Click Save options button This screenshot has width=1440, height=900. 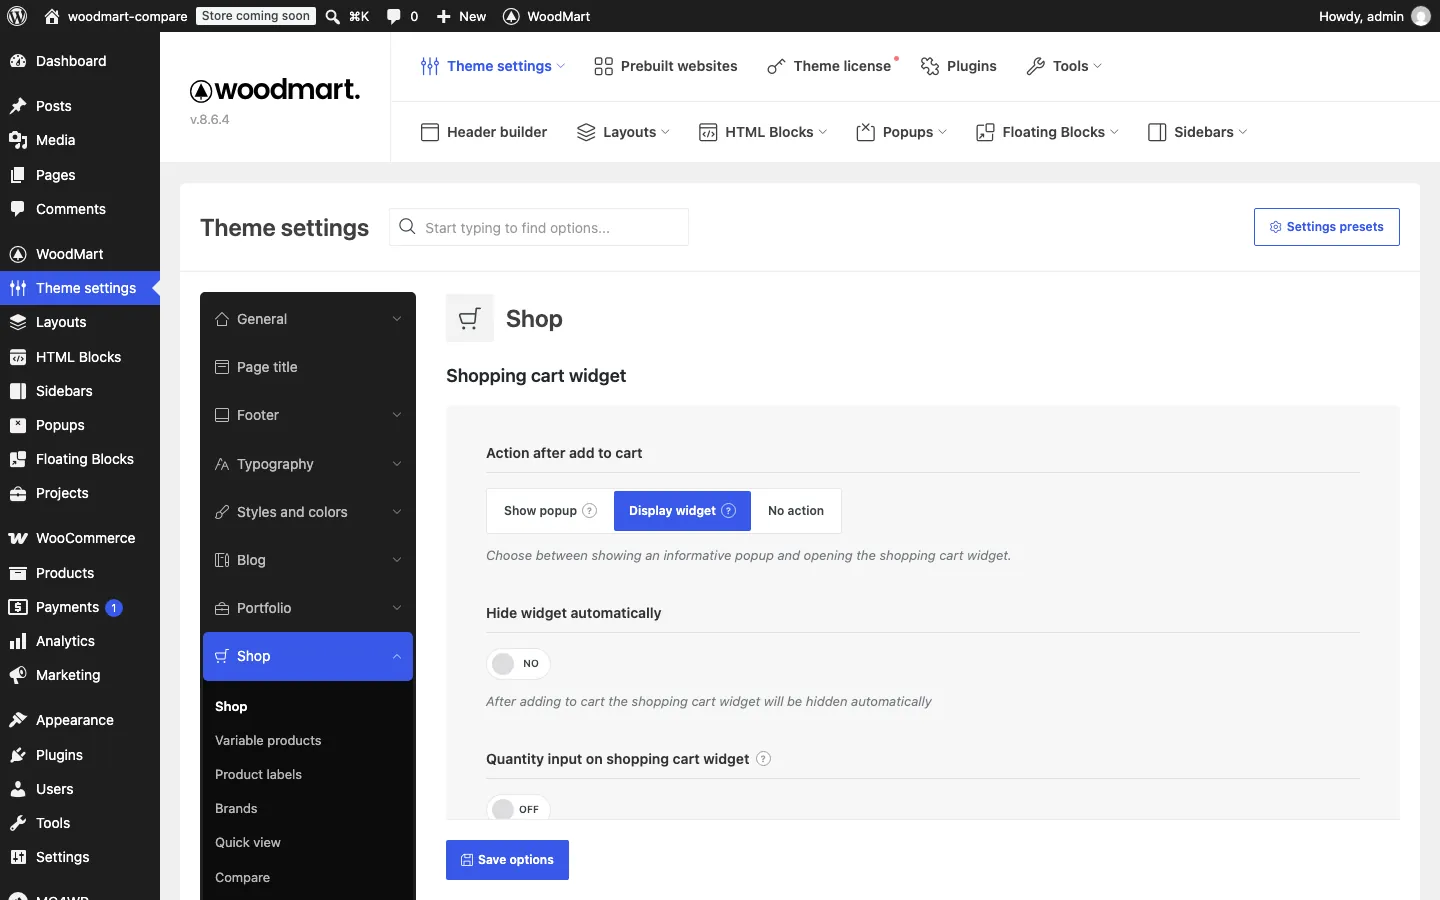[x=507, y=860]
